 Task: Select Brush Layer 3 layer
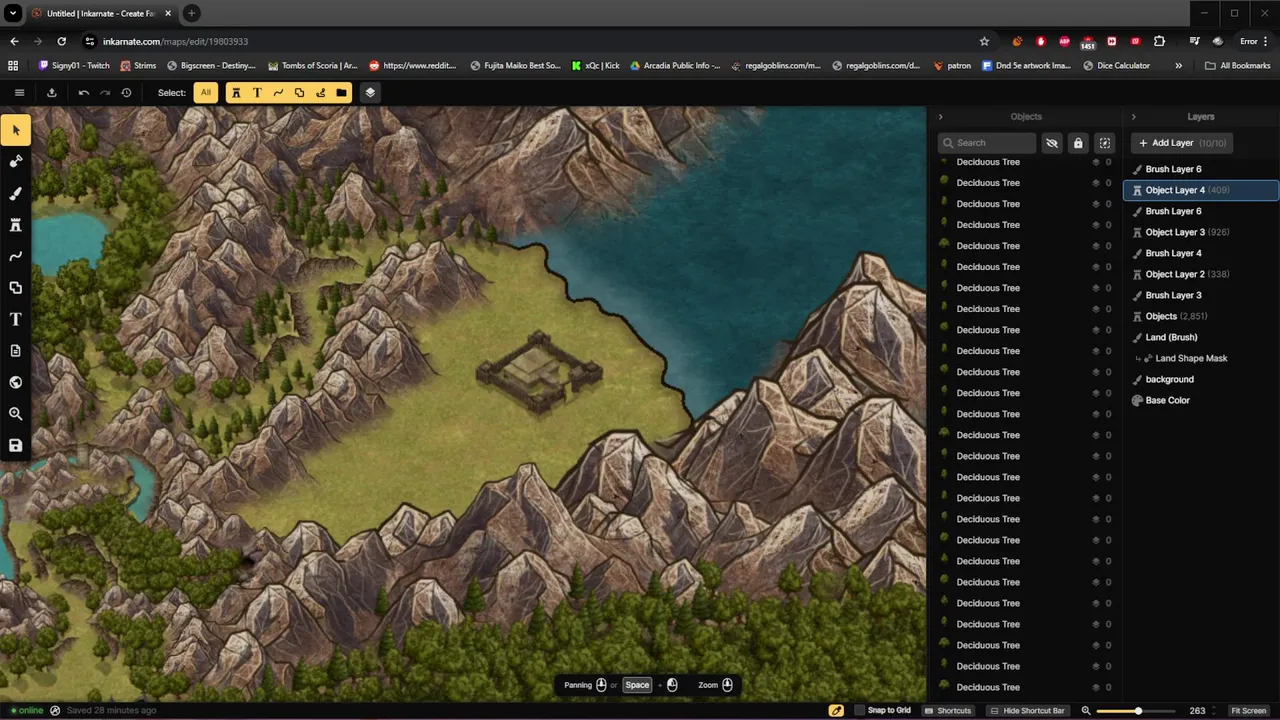1201,295
